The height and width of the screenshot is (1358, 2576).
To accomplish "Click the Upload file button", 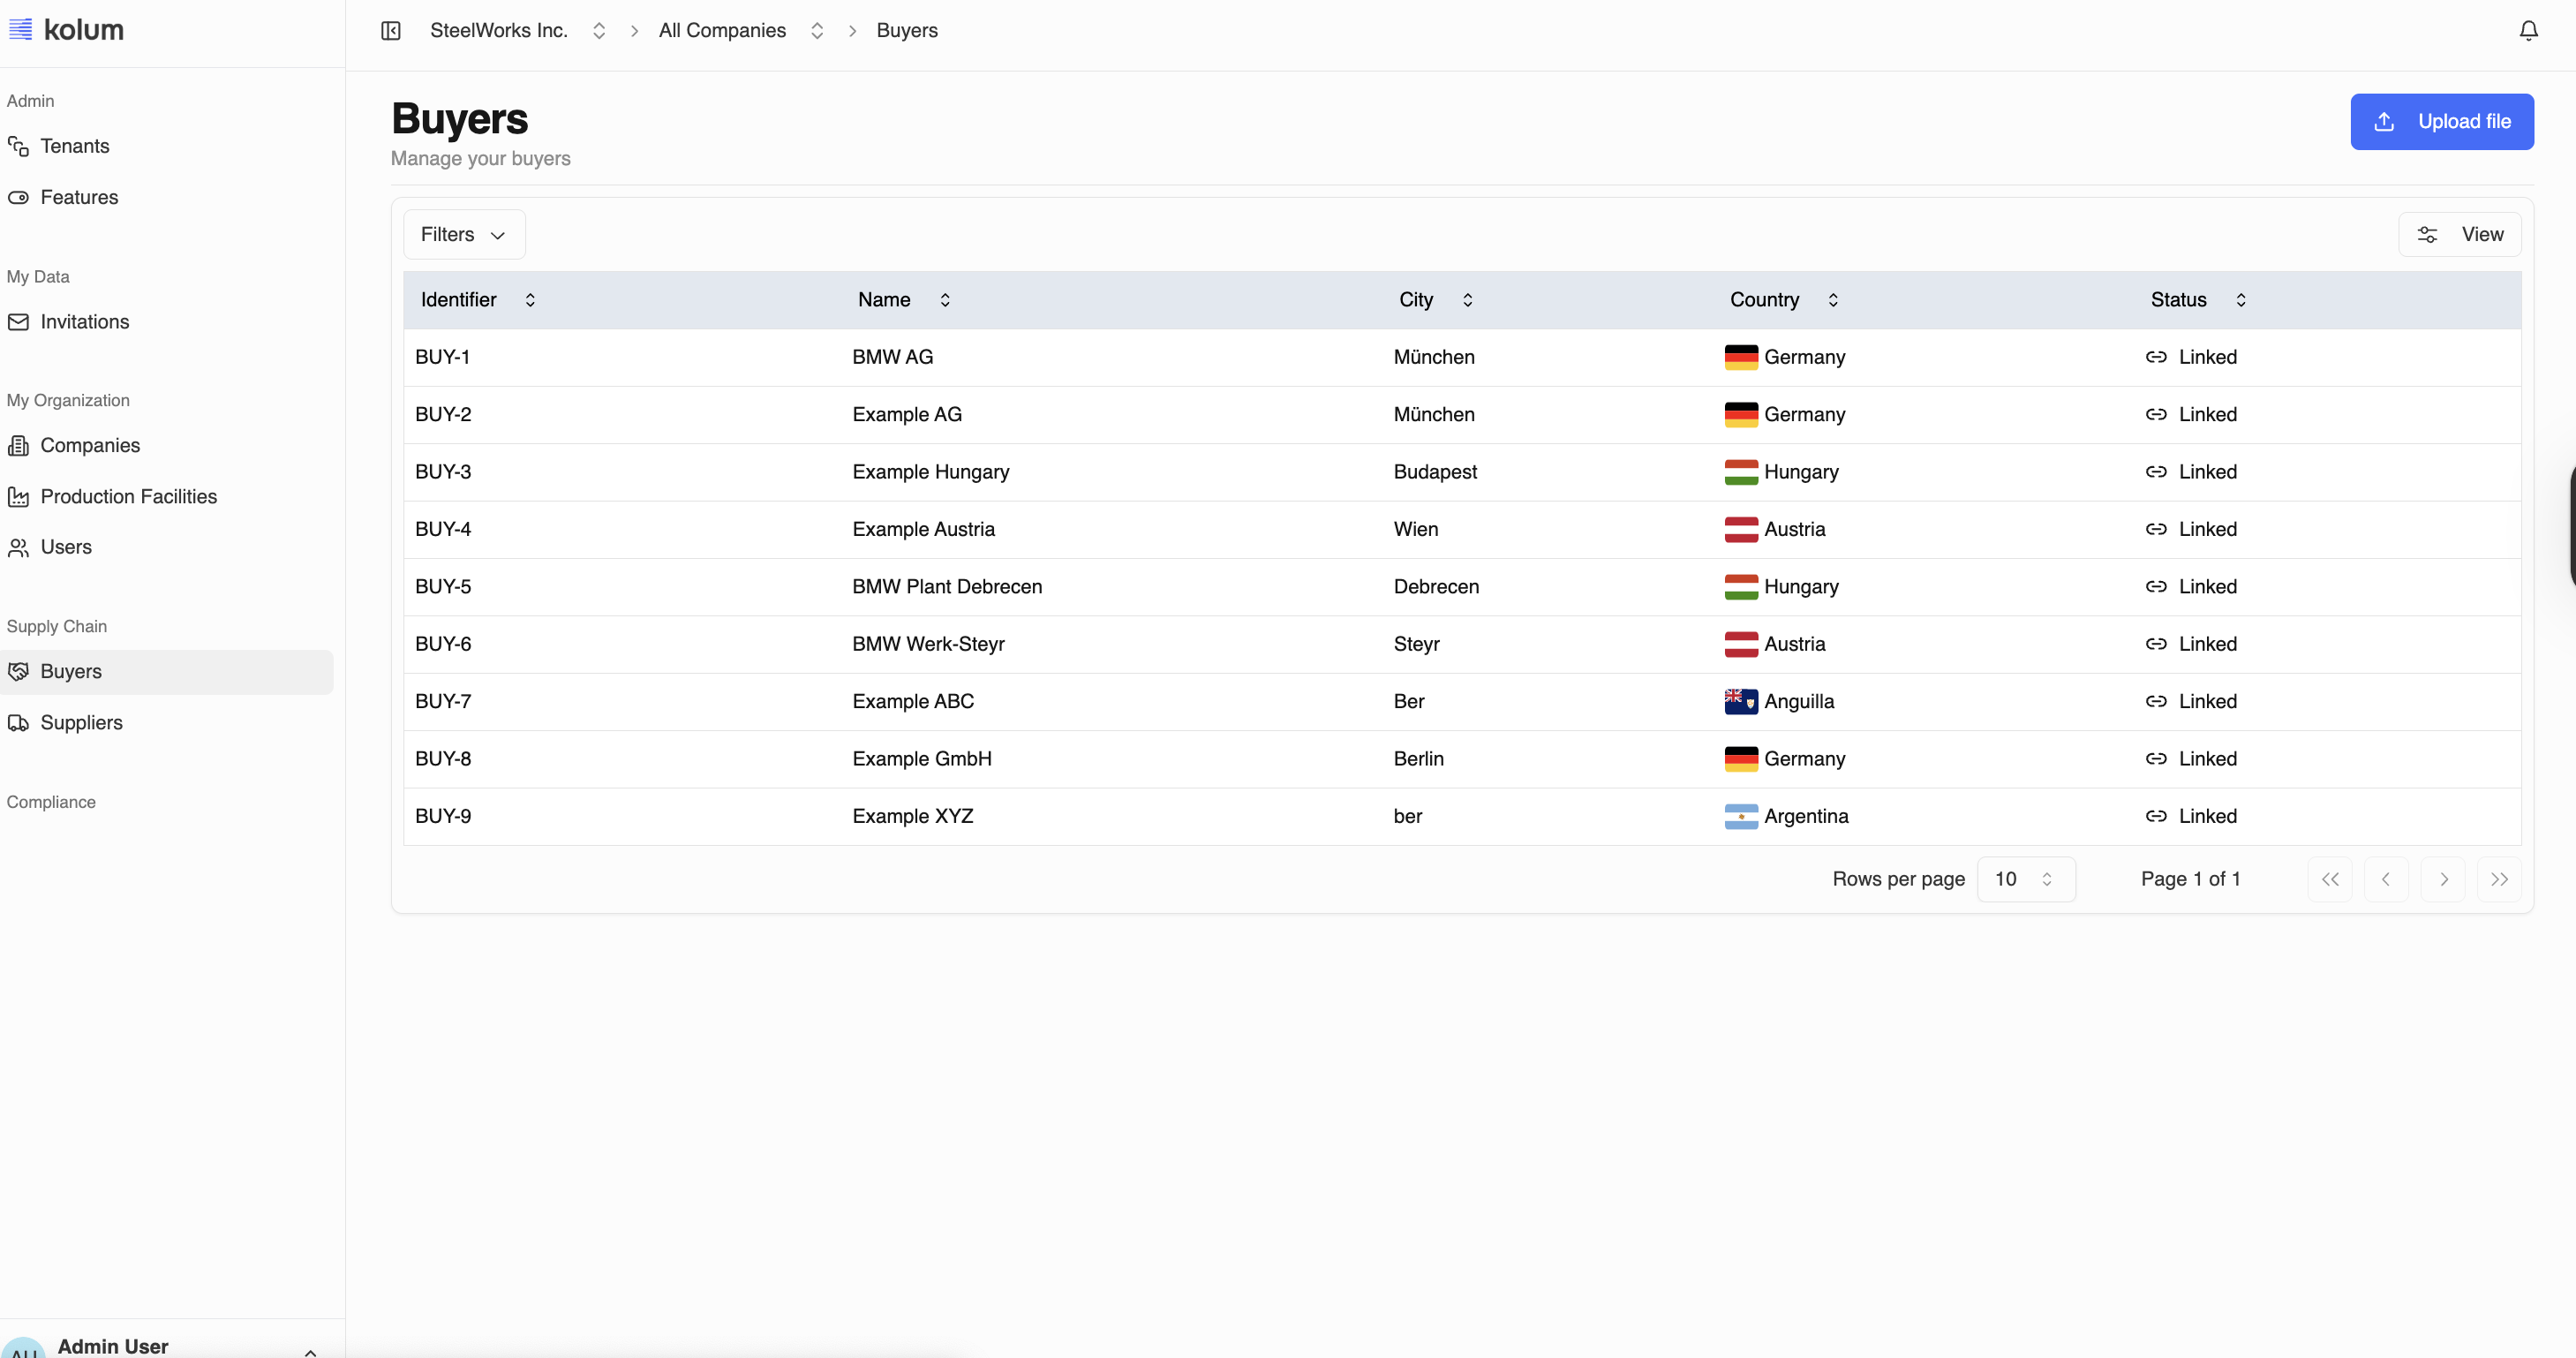I will pyautogui.click(x=2441, y=122).
